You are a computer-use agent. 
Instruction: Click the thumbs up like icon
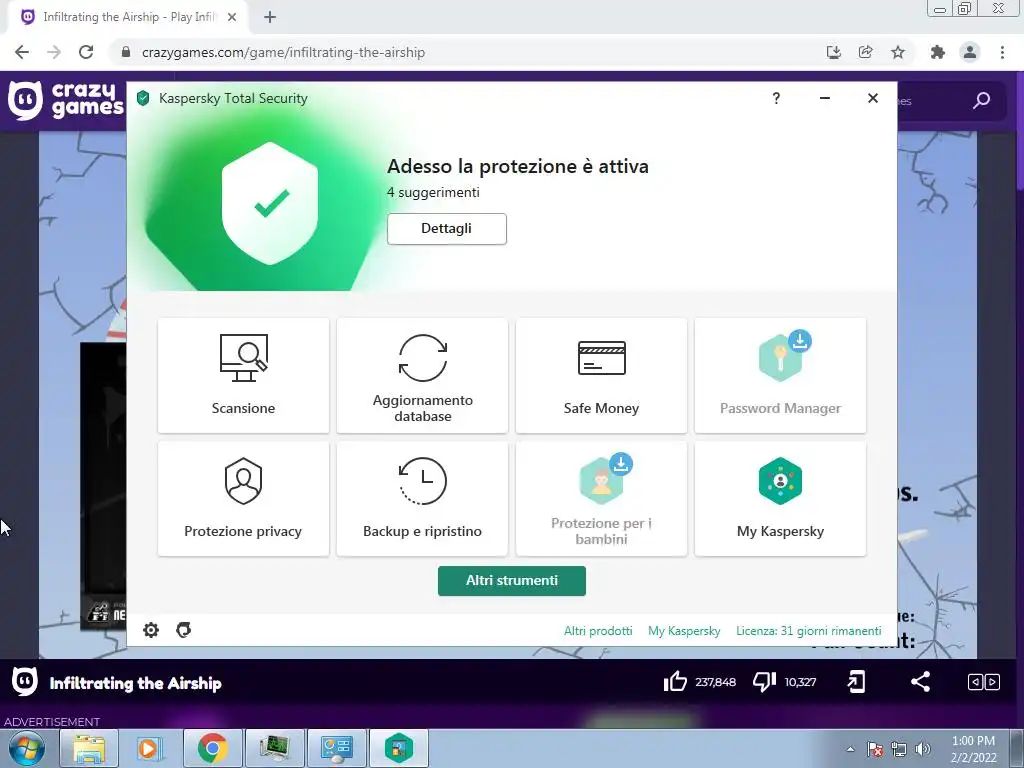point(675,682)
